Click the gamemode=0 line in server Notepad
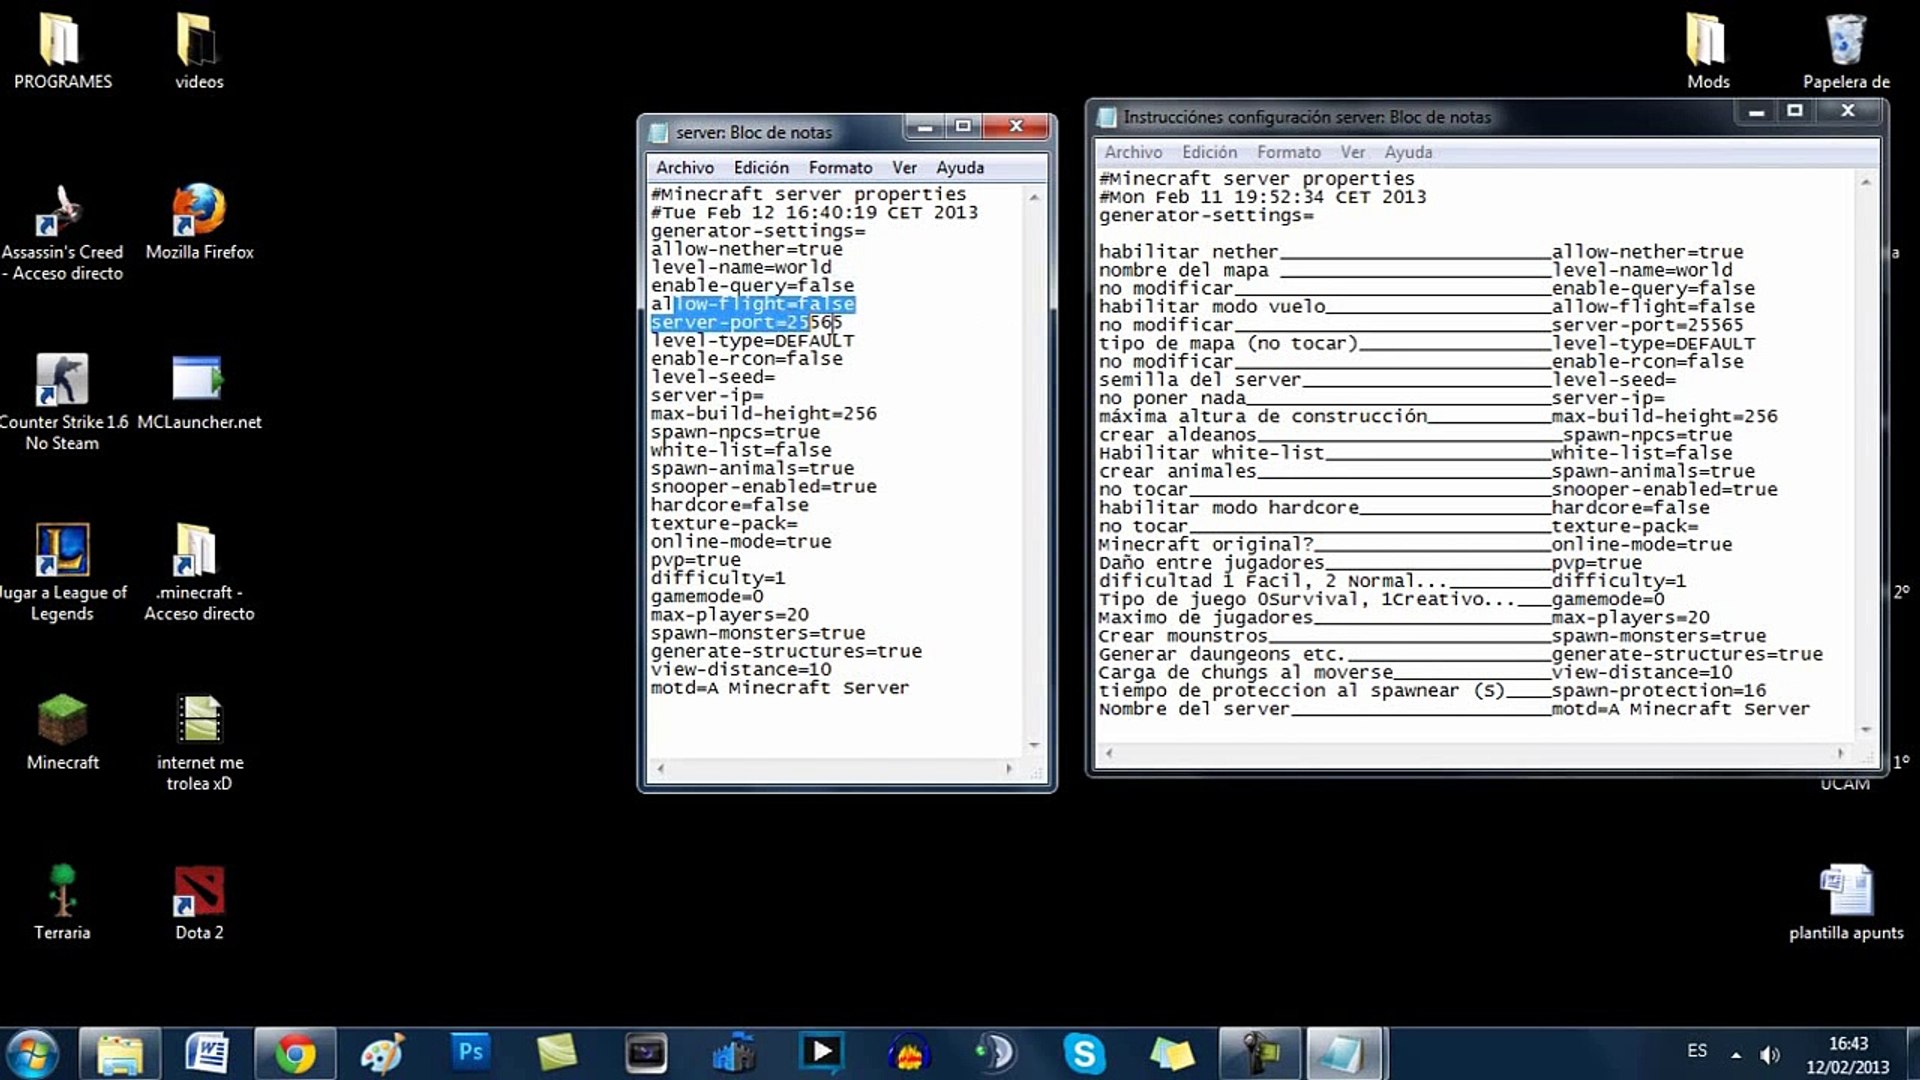The image size is (1920, 1080). [707, 597]
